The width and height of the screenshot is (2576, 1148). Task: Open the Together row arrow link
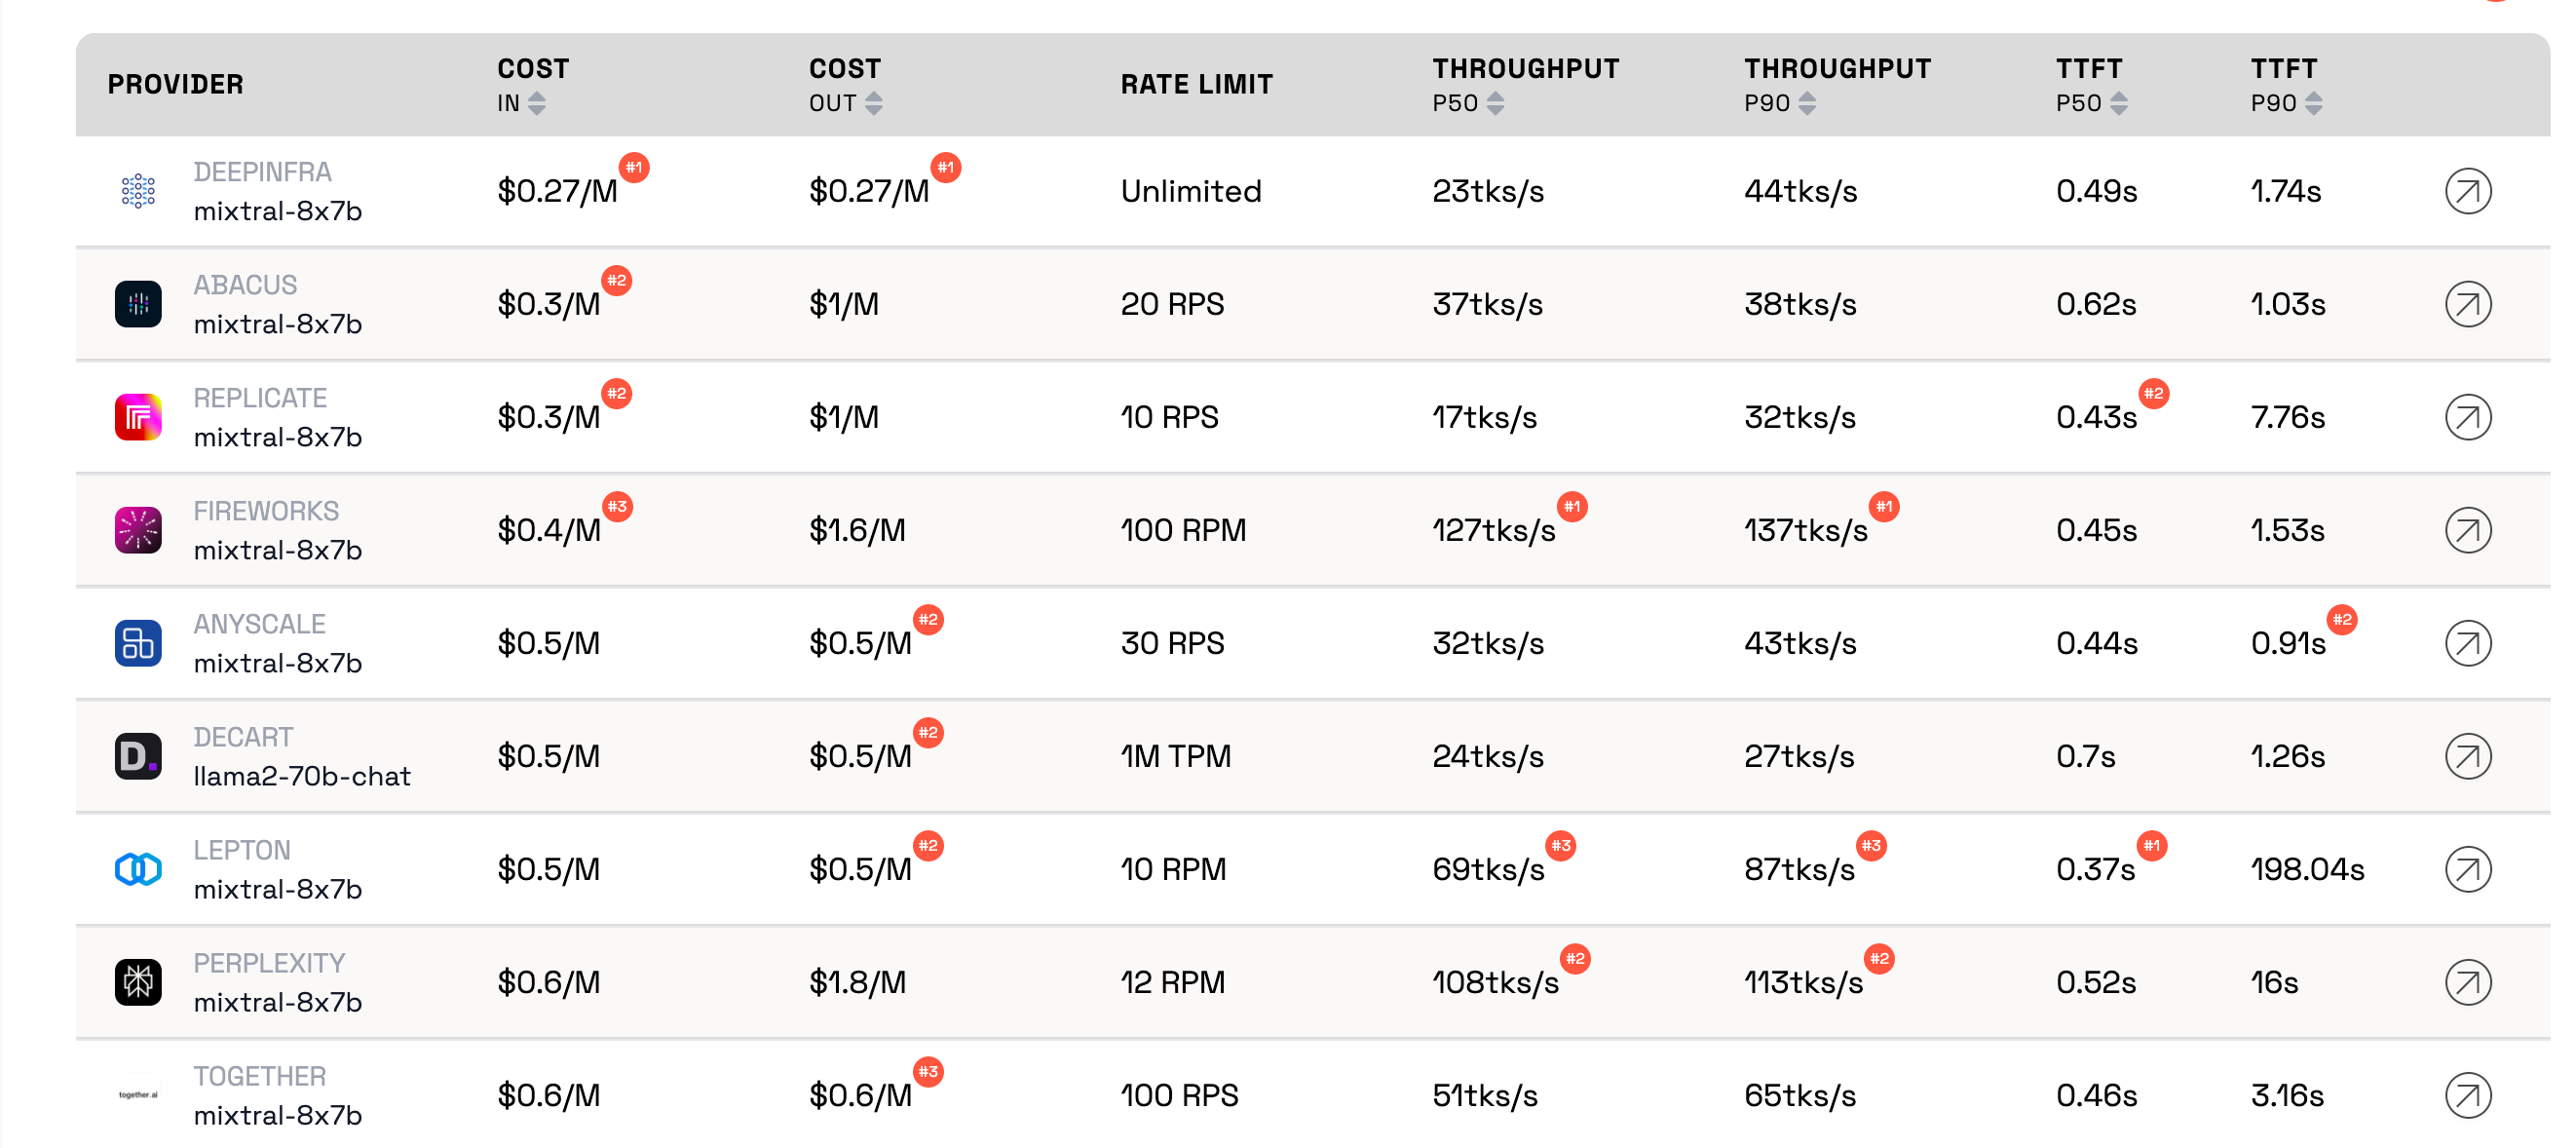coord(2467,1095)
